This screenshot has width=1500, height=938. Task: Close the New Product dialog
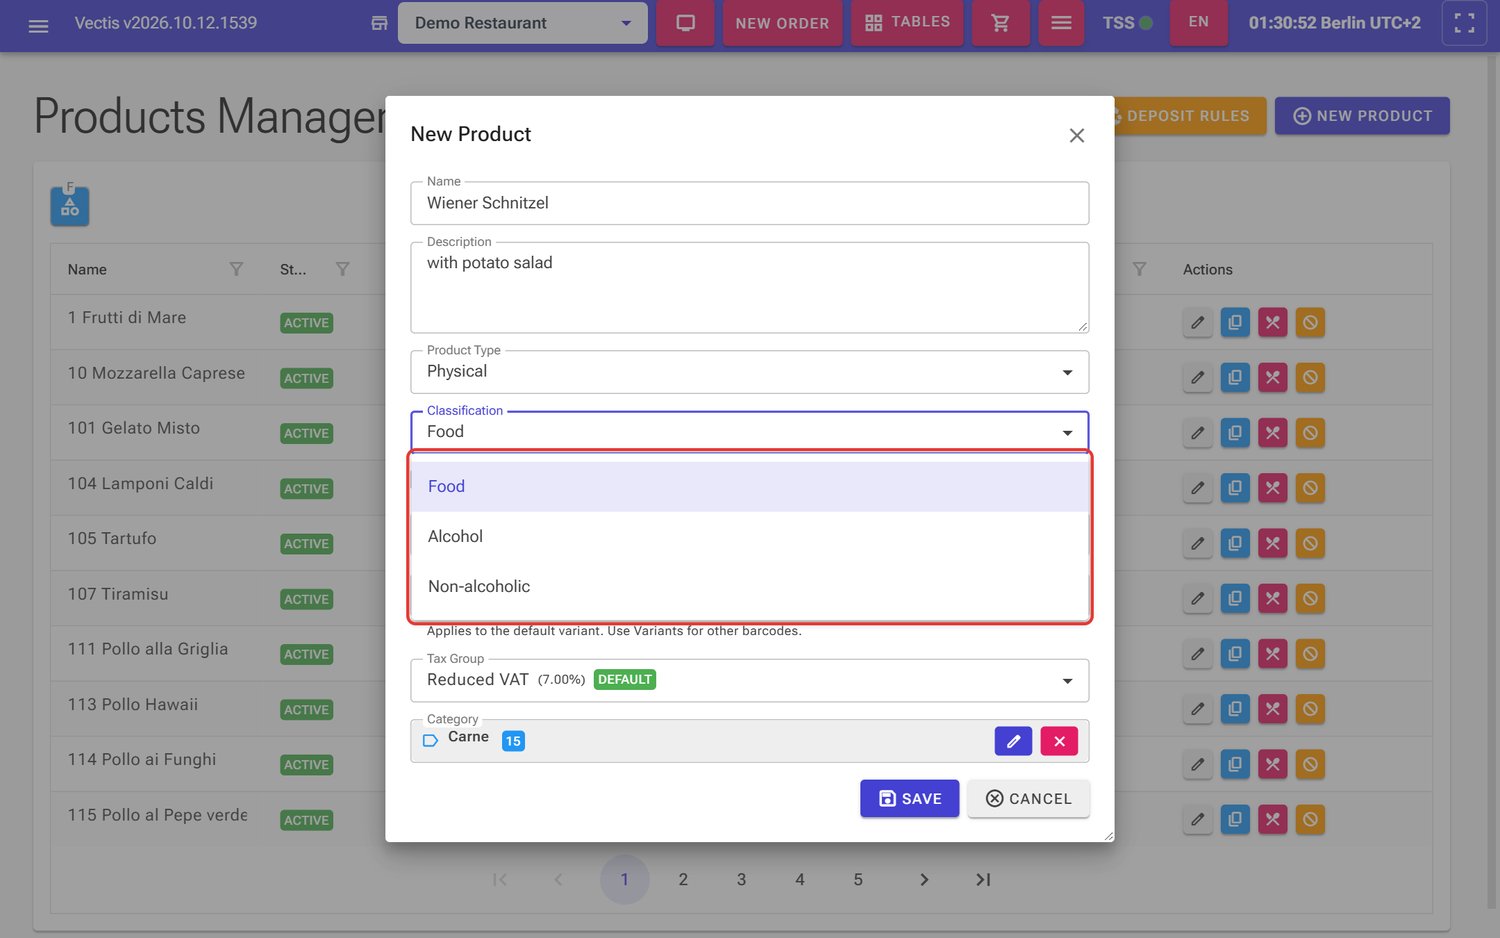[x=1076, y=135]
